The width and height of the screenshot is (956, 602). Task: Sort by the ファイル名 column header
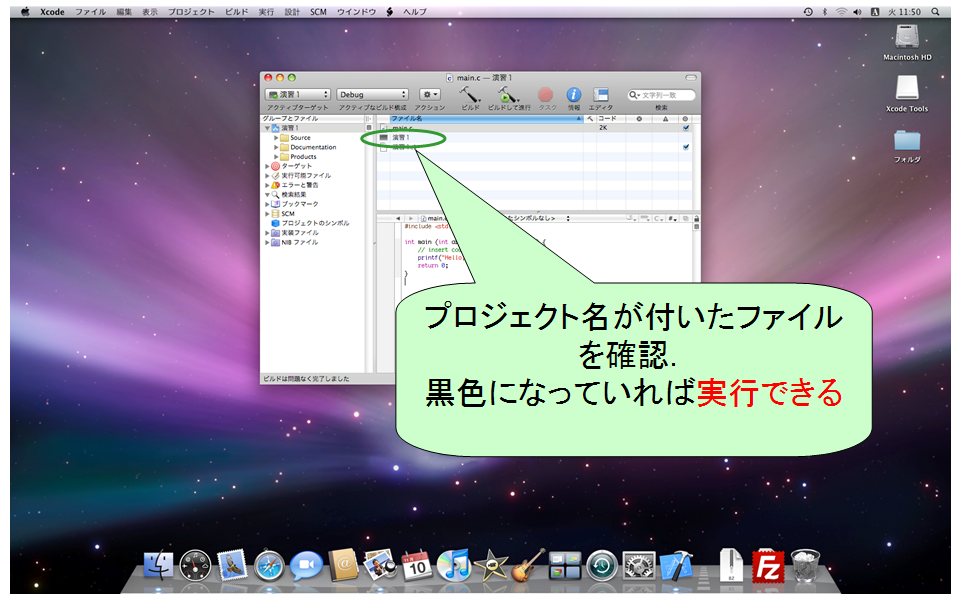486,118
